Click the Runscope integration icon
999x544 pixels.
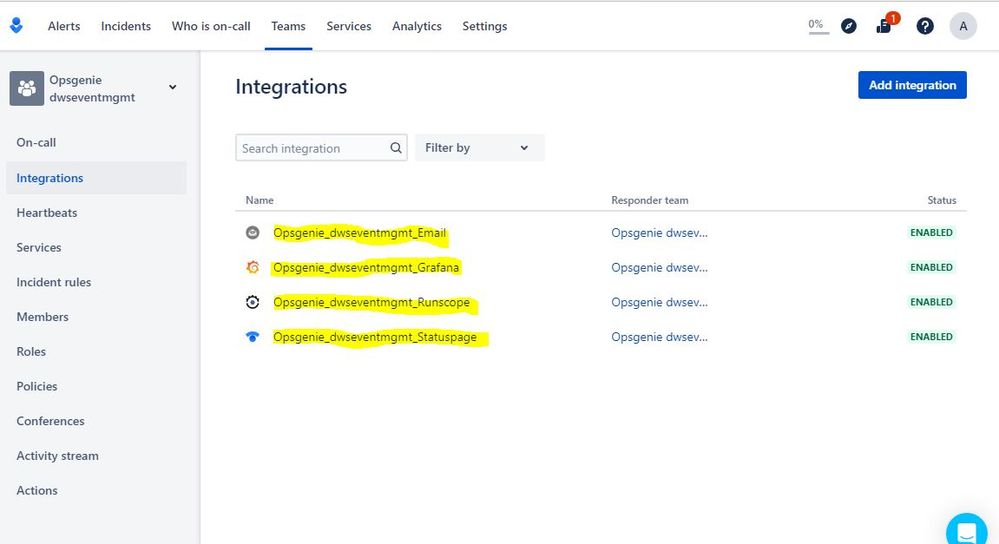[253, 302]
